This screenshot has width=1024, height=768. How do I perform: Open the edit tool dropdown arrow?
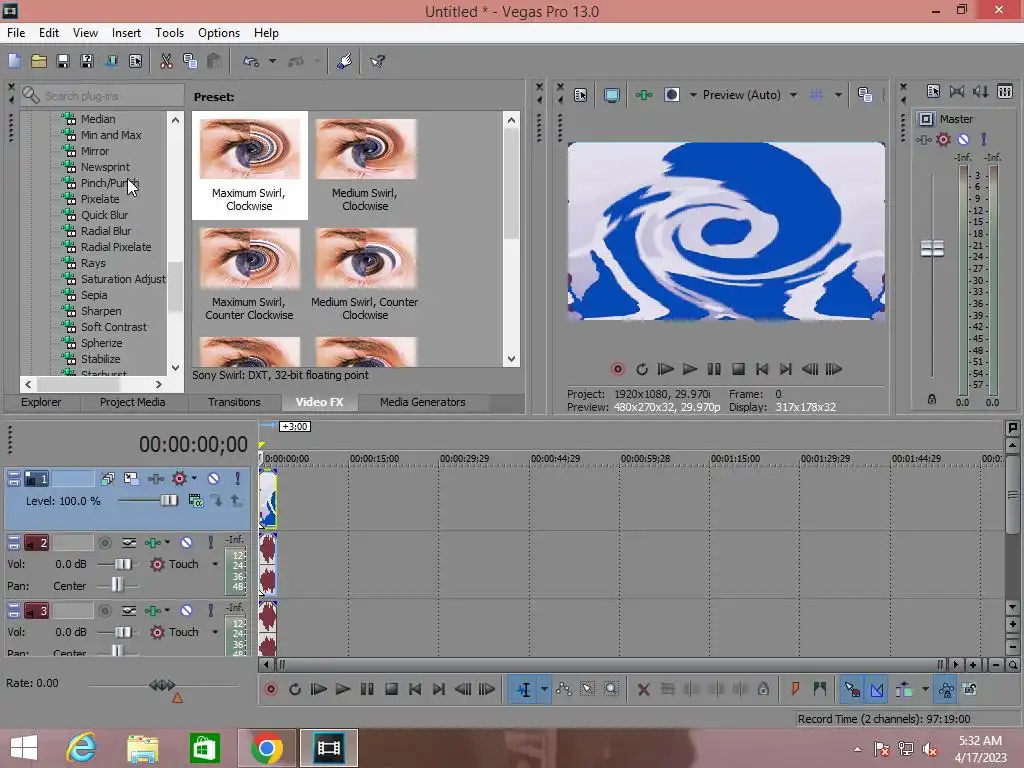pyautogui.click(x=544, y=689)
